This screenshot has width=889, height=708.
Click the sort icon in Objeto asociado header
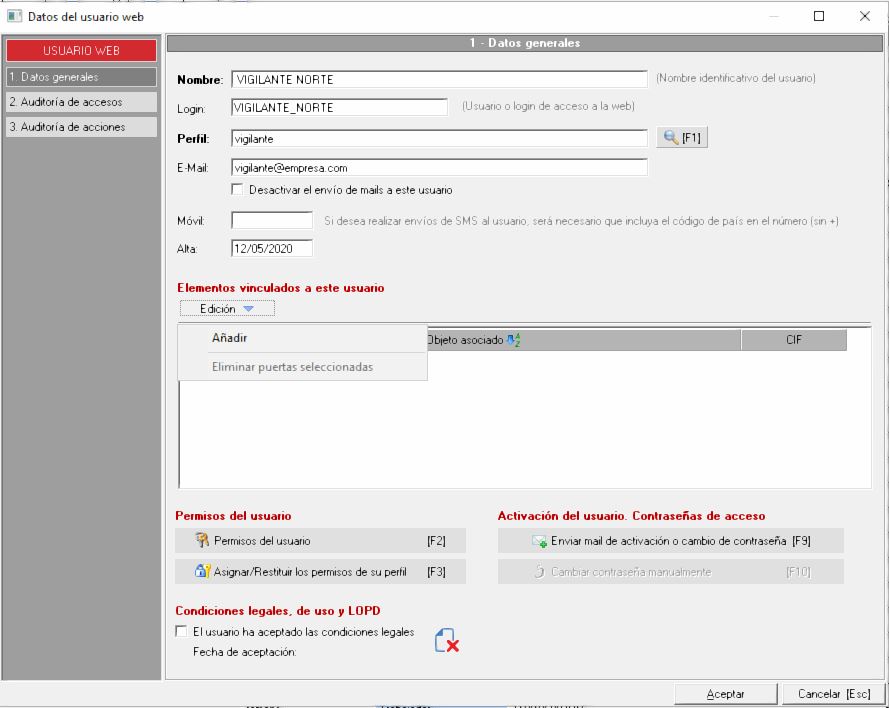coord(513,340)
